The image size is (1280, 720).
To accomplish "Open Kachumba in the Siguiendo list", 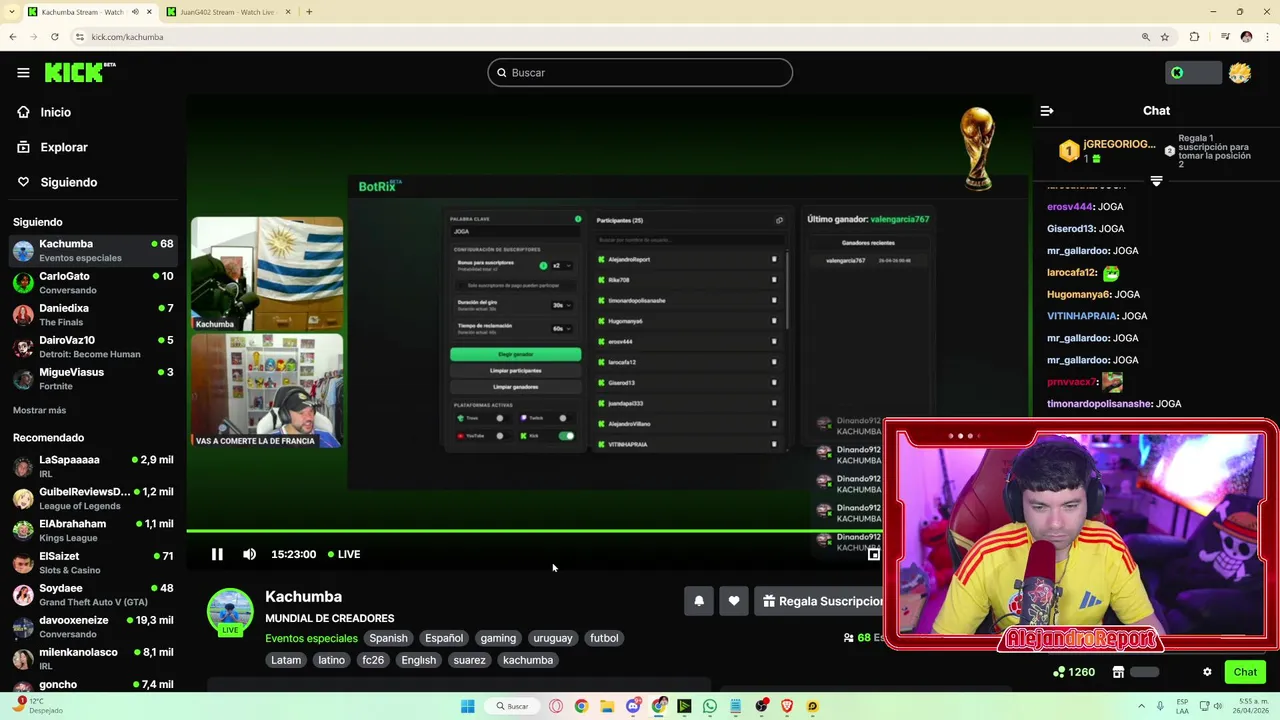I will [x=93, y=250].
